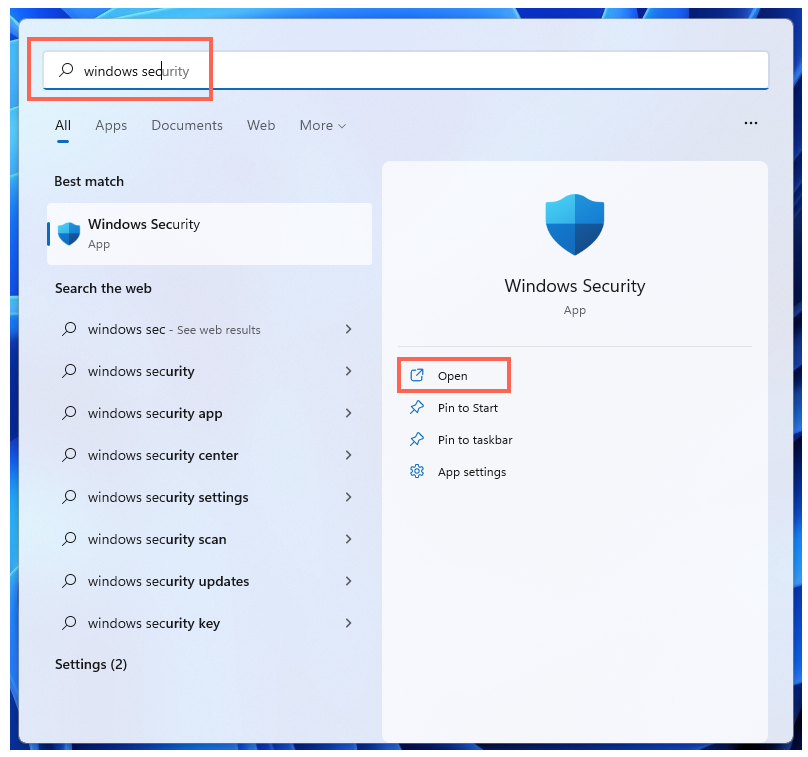The image size is (808, 757).
Task: Click the search icon next to 'windows security settings'
Action: click(69, 497)
